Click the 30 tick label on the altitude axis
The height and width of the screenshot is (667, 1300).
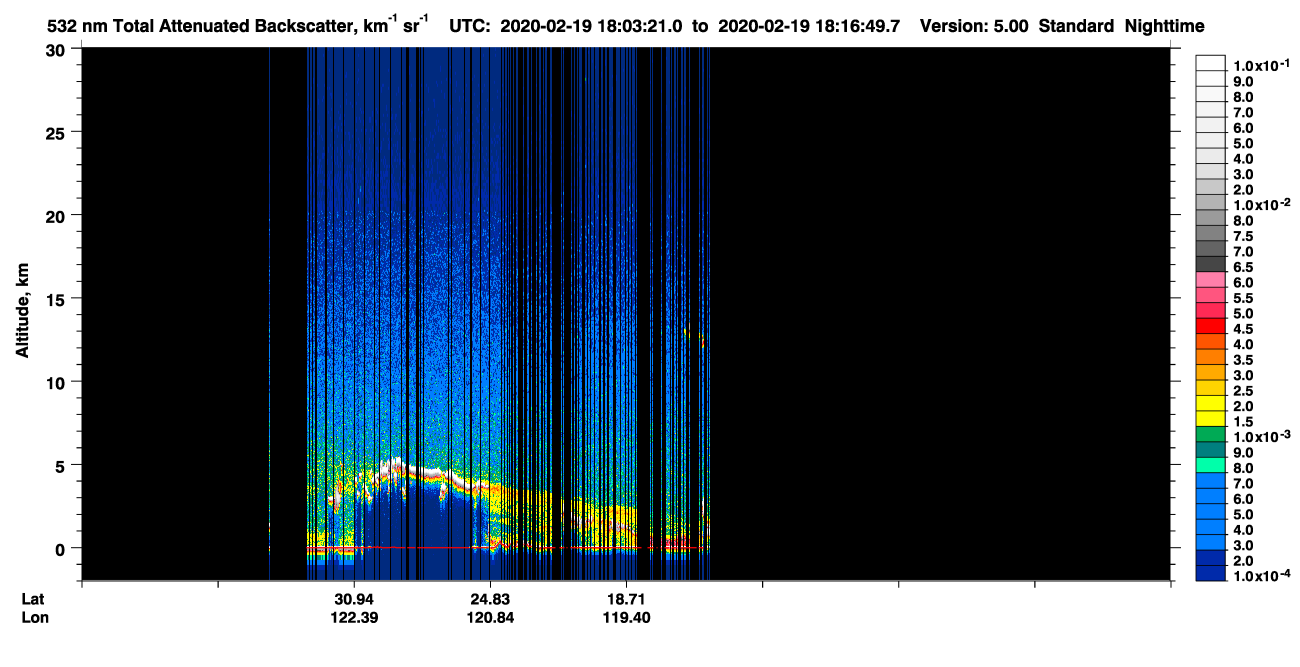tap(57, 49)
